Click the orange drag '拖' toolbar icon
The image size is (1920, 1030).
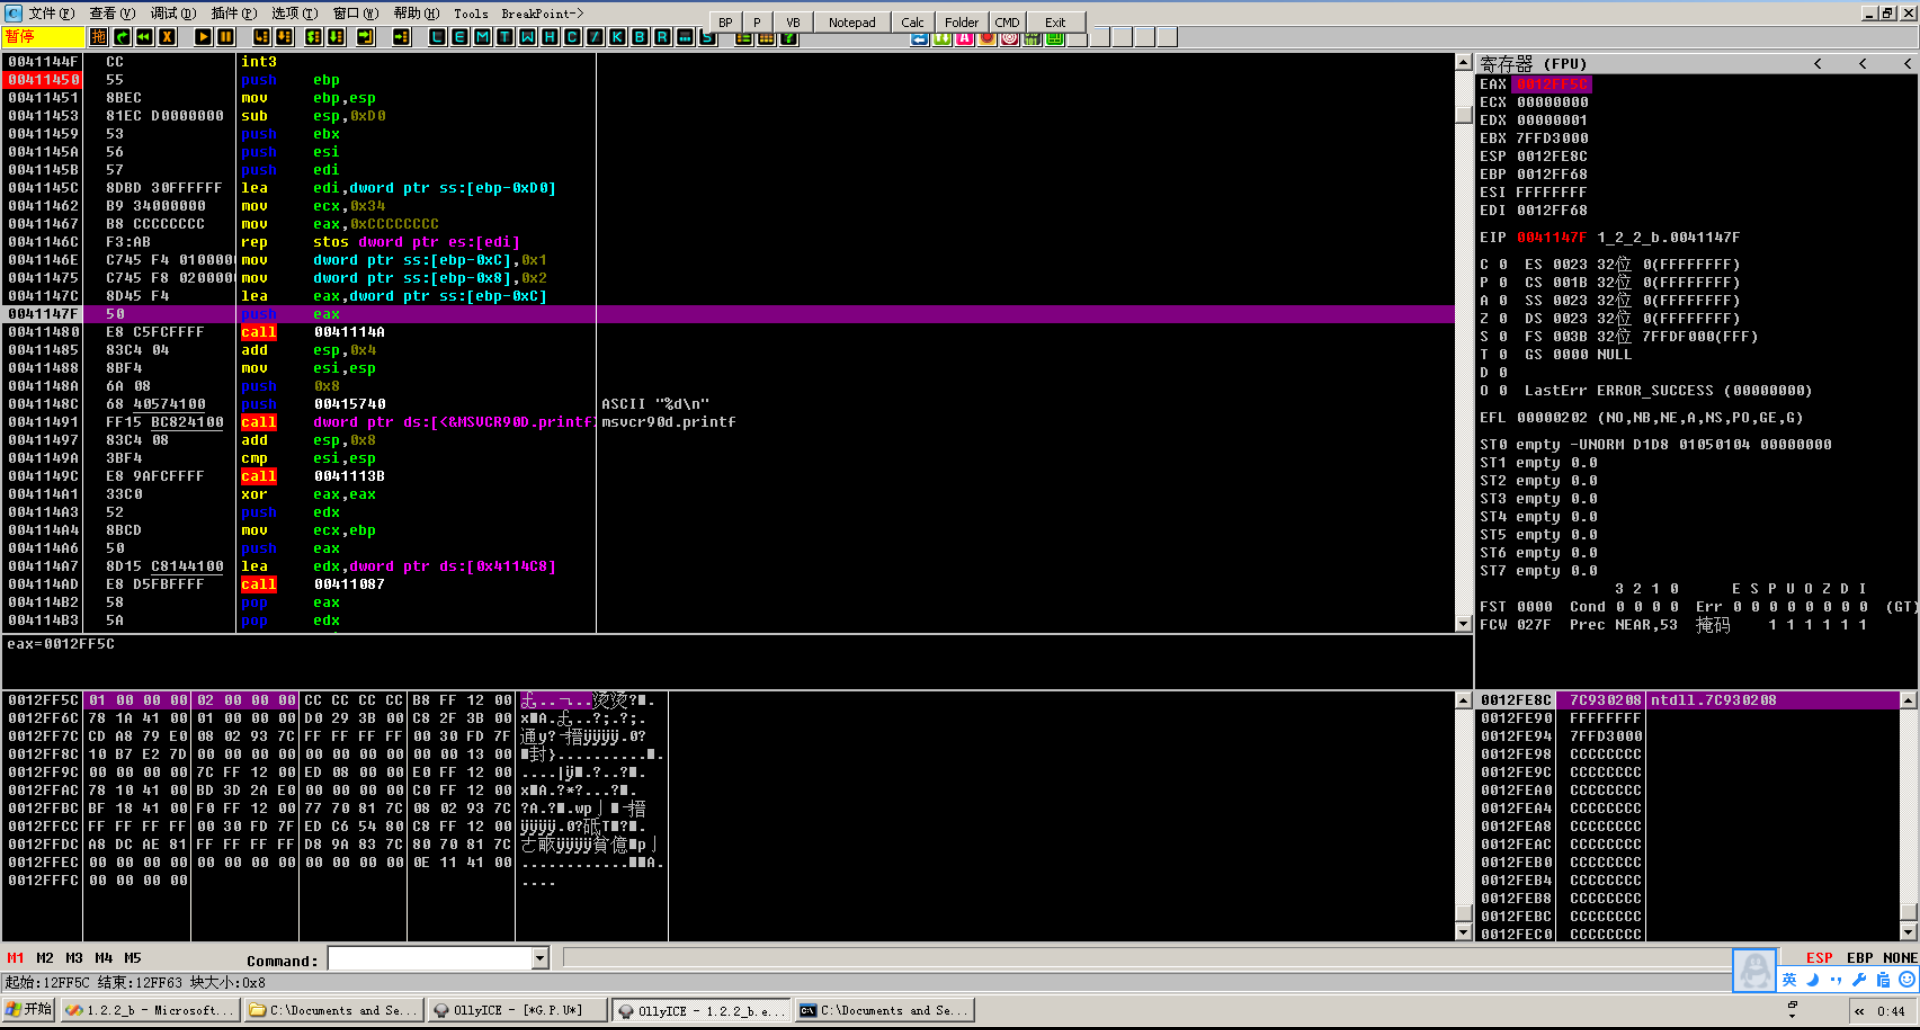tap(98, 37)
